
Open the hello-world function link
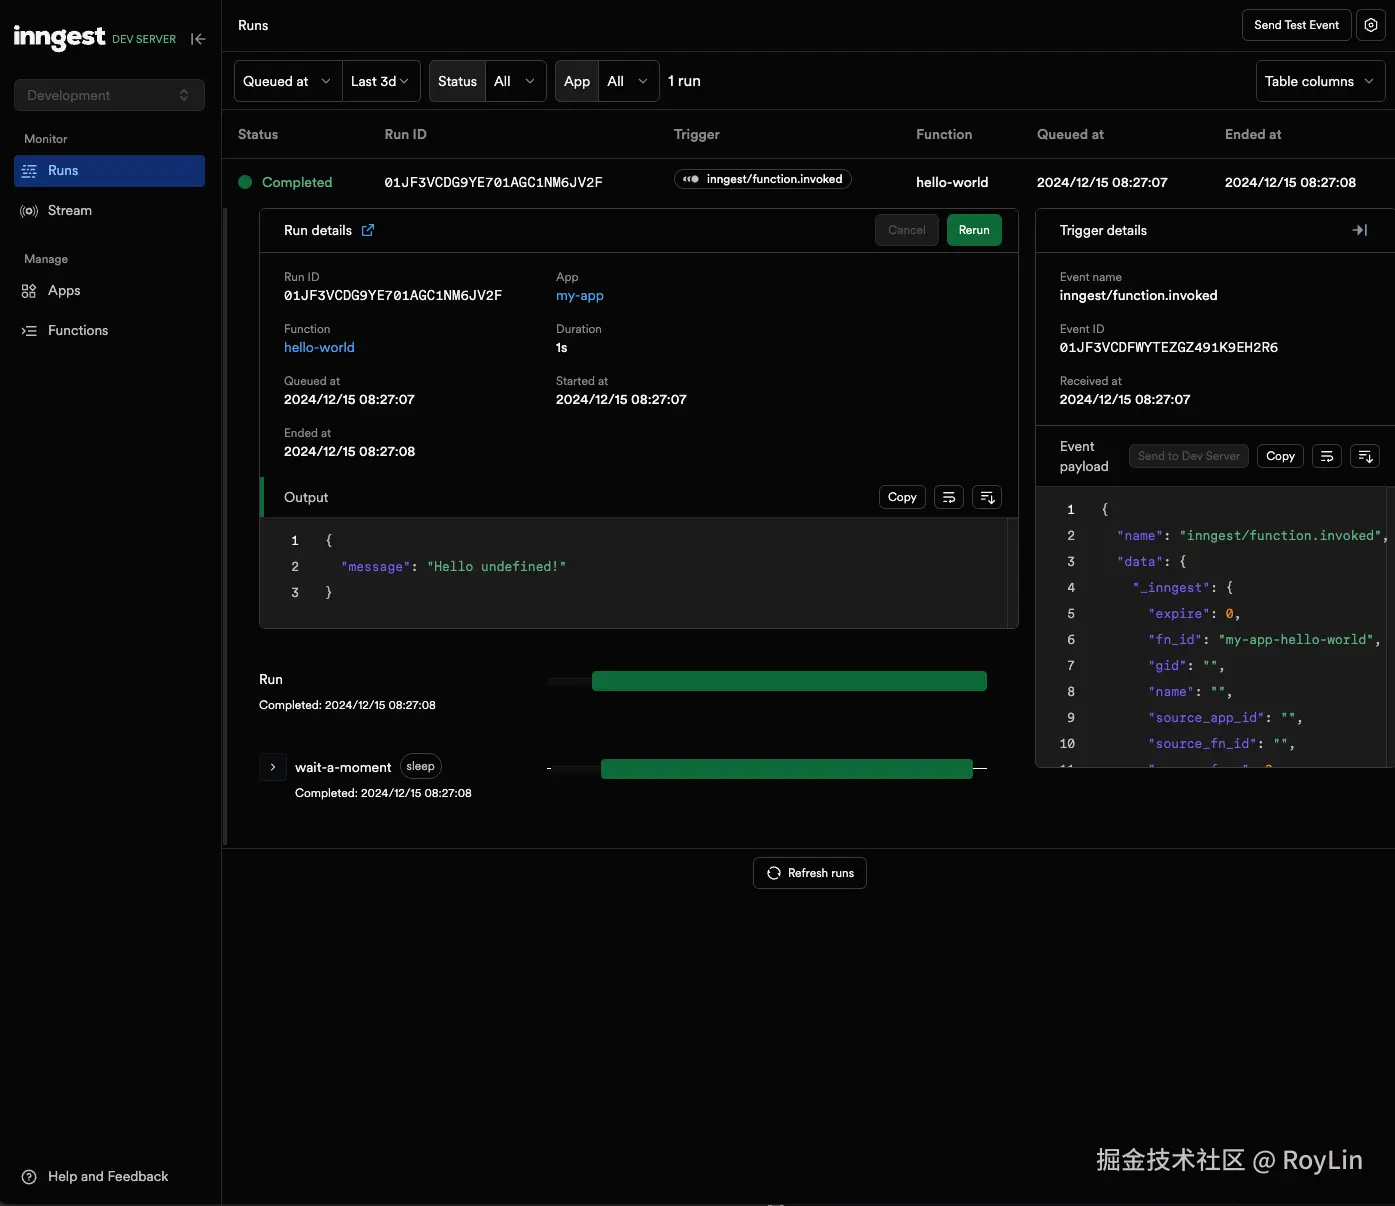[319, 348]
